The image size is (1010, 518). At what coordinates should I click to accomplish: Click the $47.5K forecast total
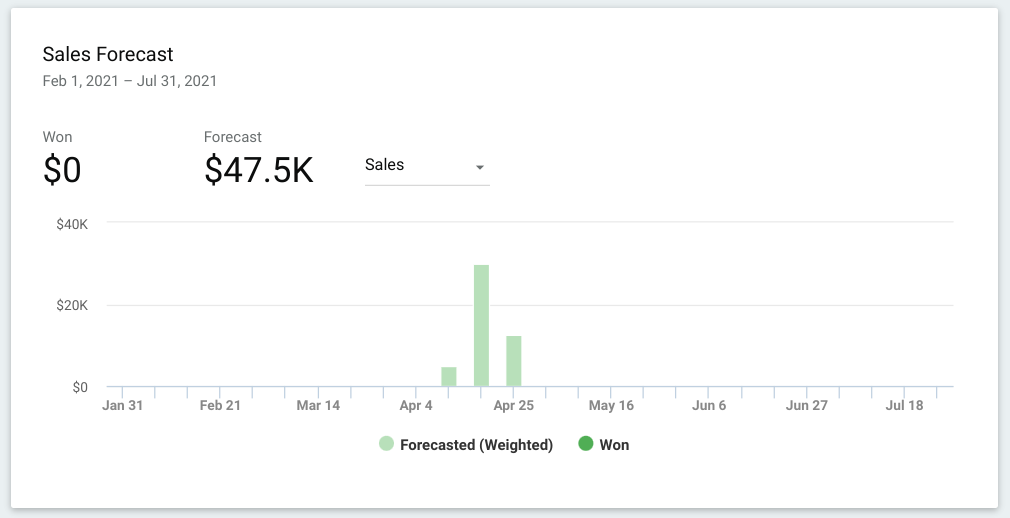pyautogui.click(x=259, y=170)
